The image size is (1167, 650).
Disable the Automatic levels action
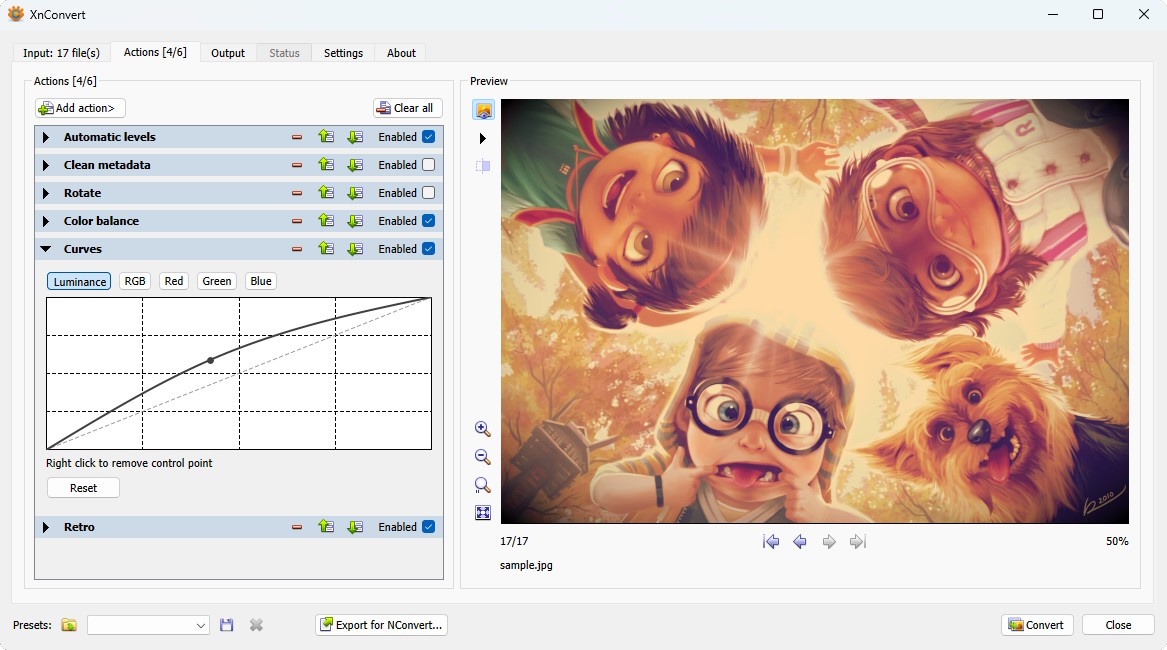429,137
